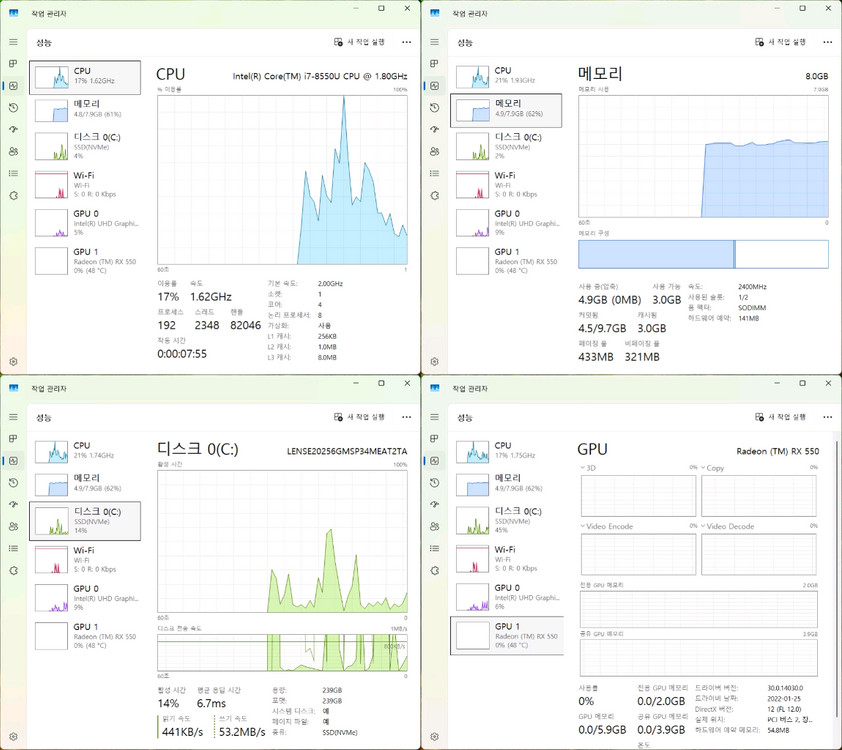Click the 메모리 구성 composition bar
Screen dimensions: 842x750
[703, 254]
